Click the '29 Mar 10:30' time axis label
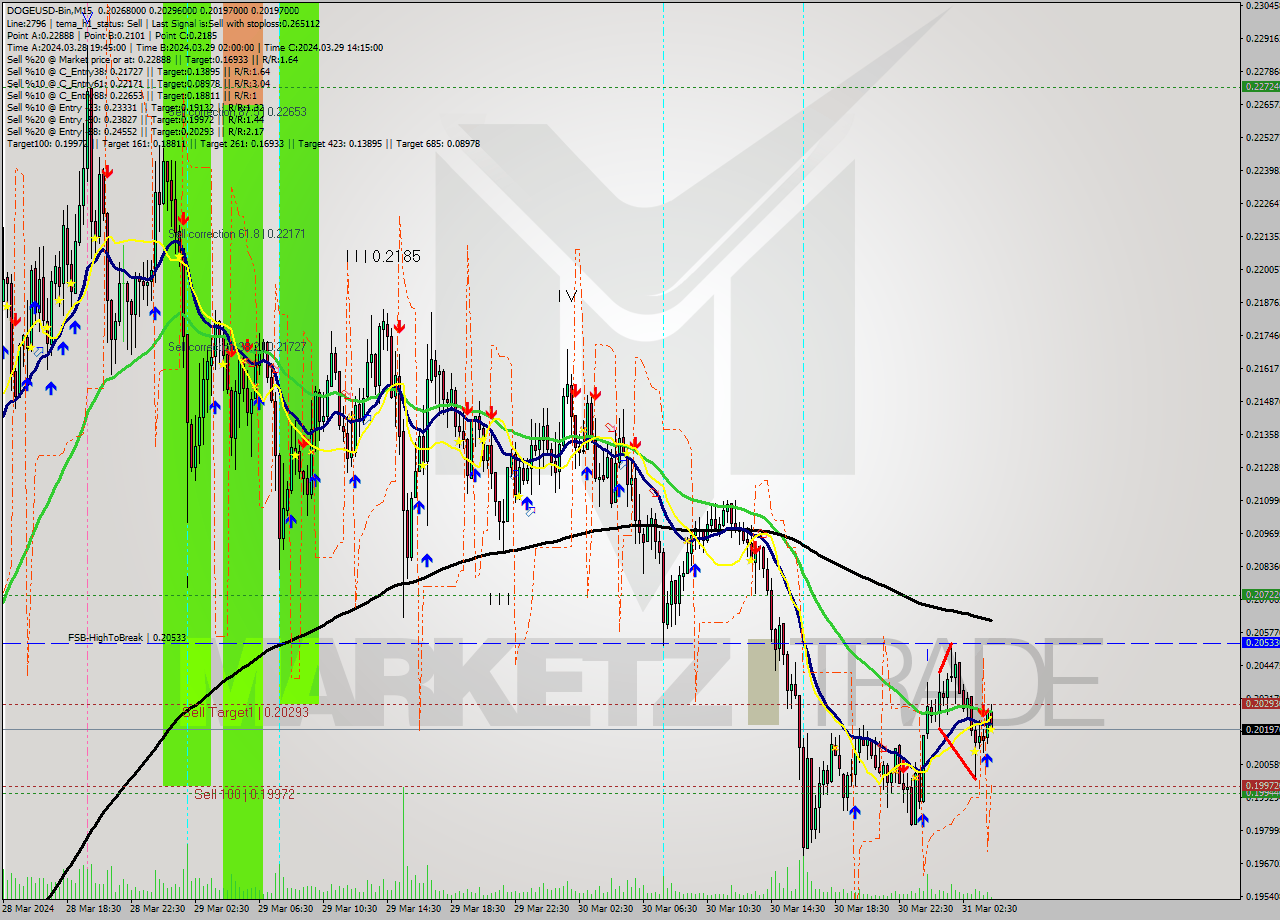Viewport: 1280px width, 920px height. pos(350,909)
